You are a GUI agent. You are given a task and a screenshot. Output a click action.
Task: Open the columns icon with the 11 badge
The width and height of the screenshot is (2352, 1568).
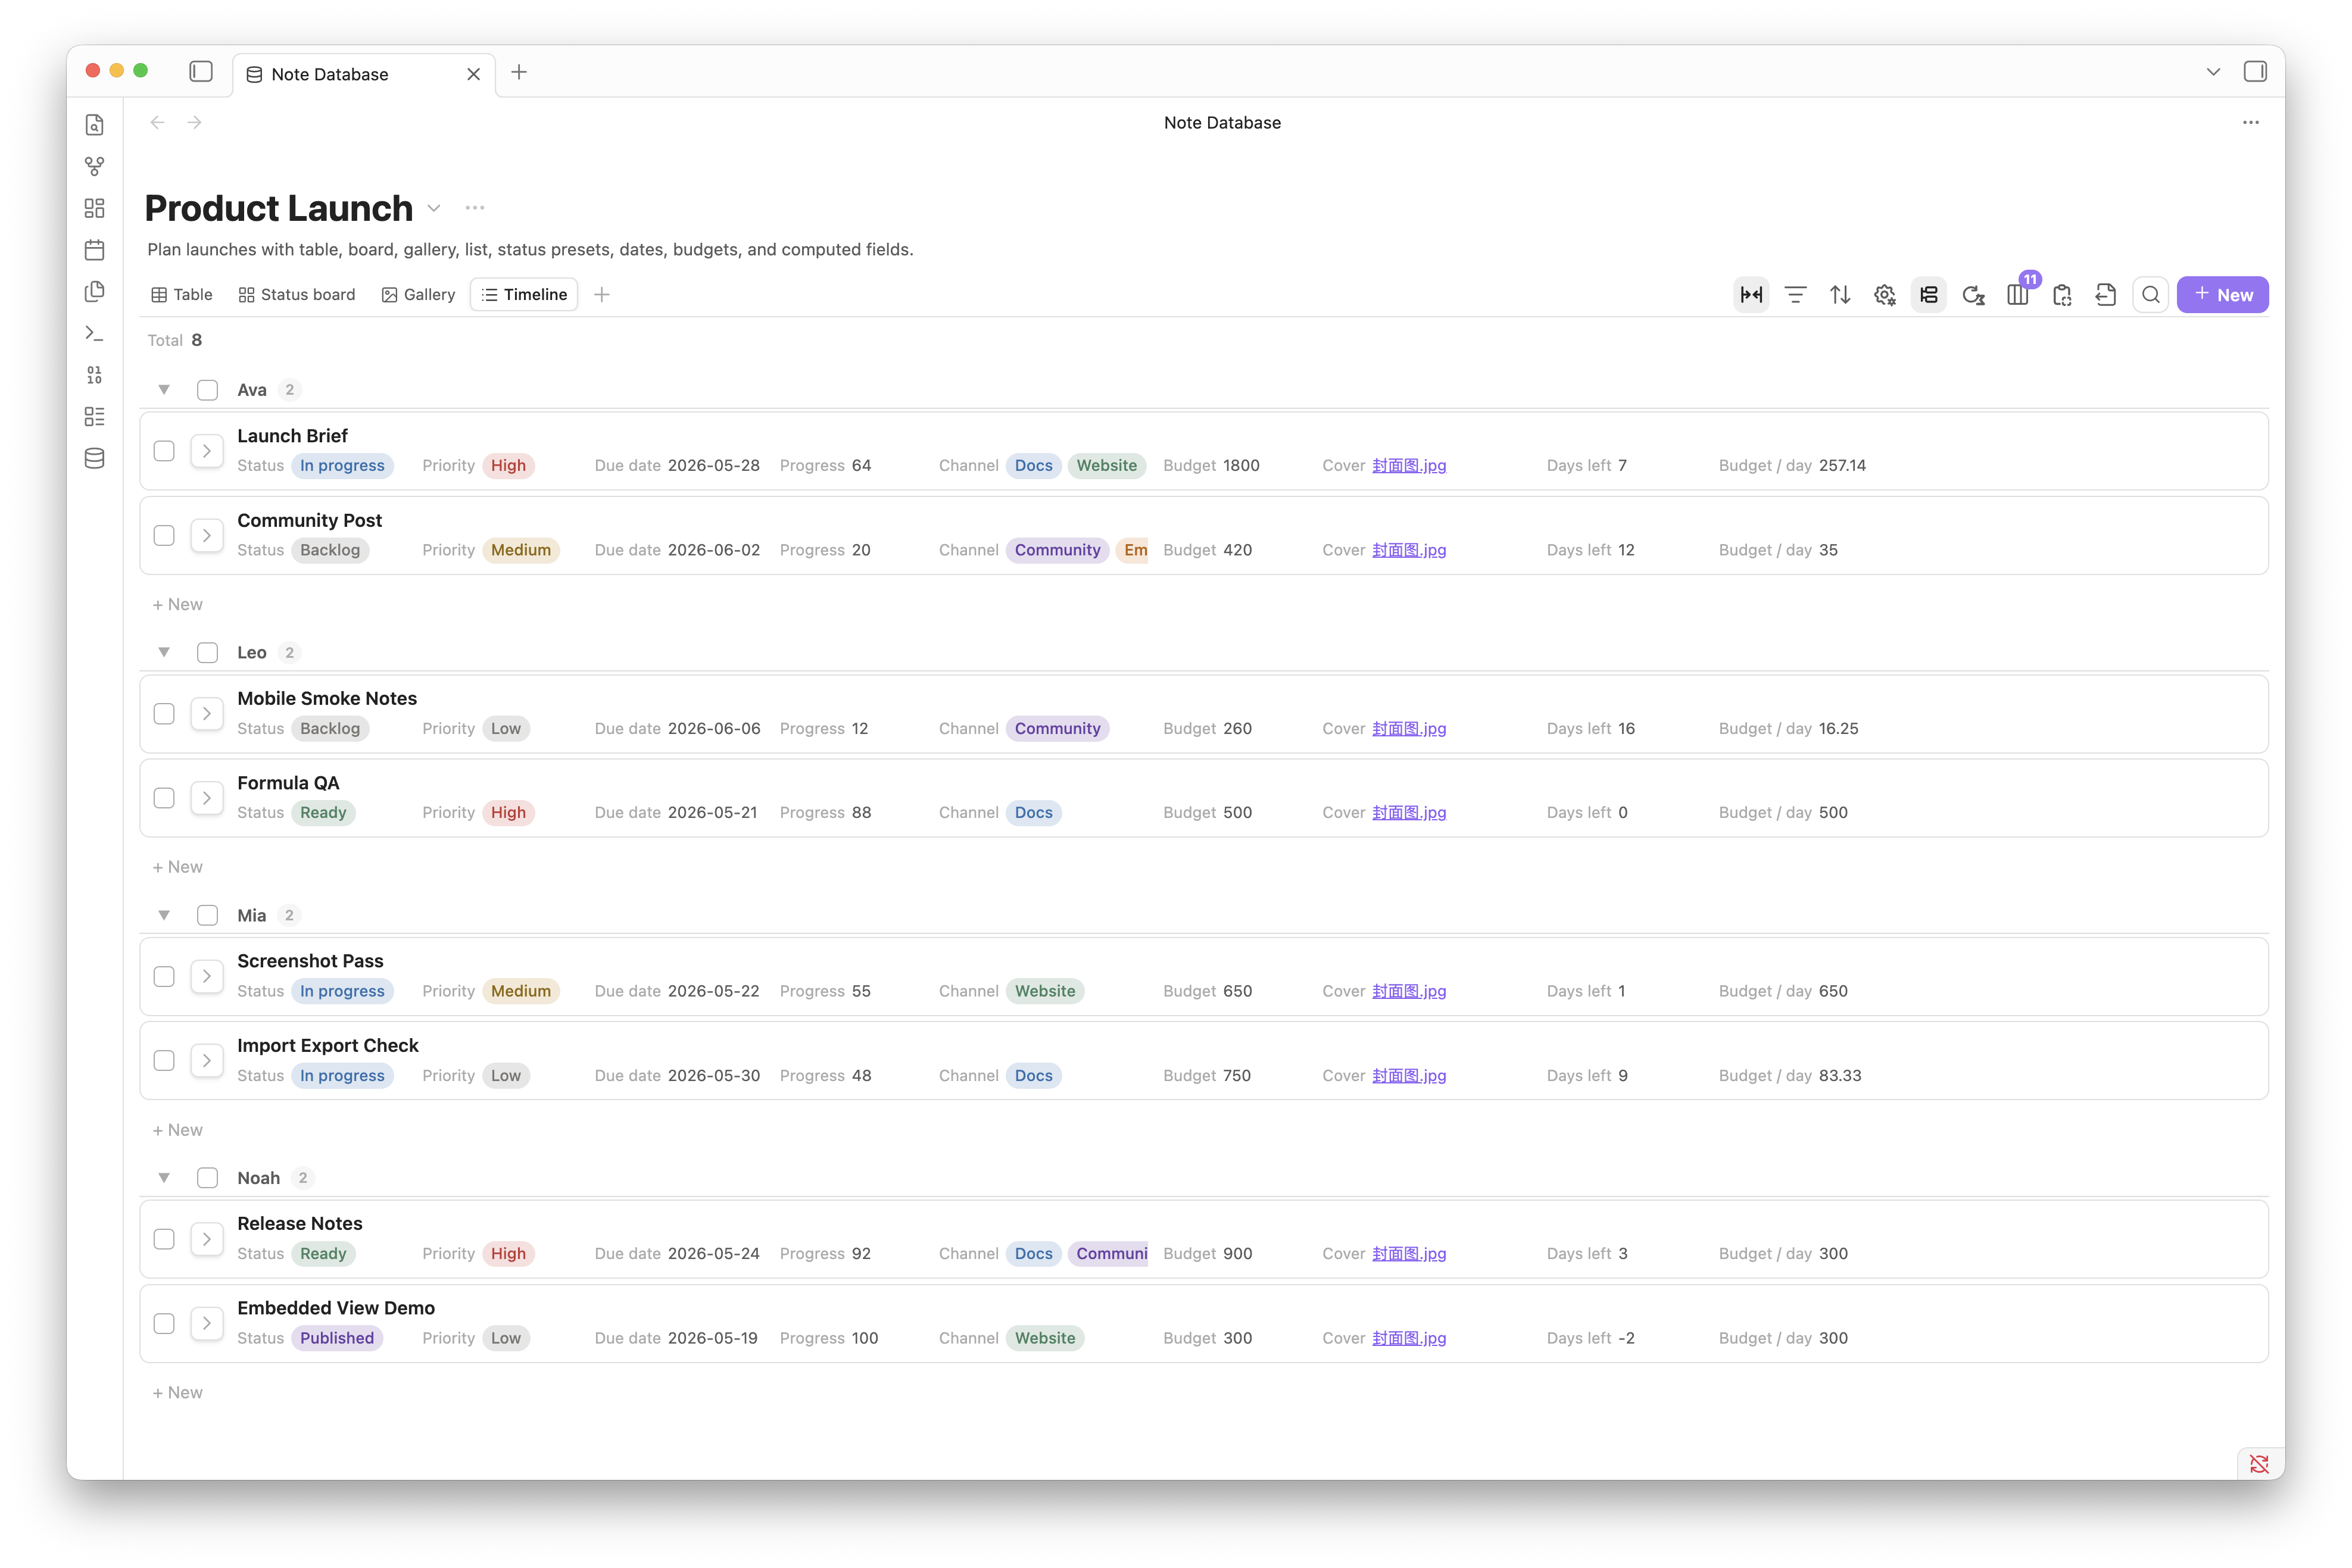click(2017, 295)
